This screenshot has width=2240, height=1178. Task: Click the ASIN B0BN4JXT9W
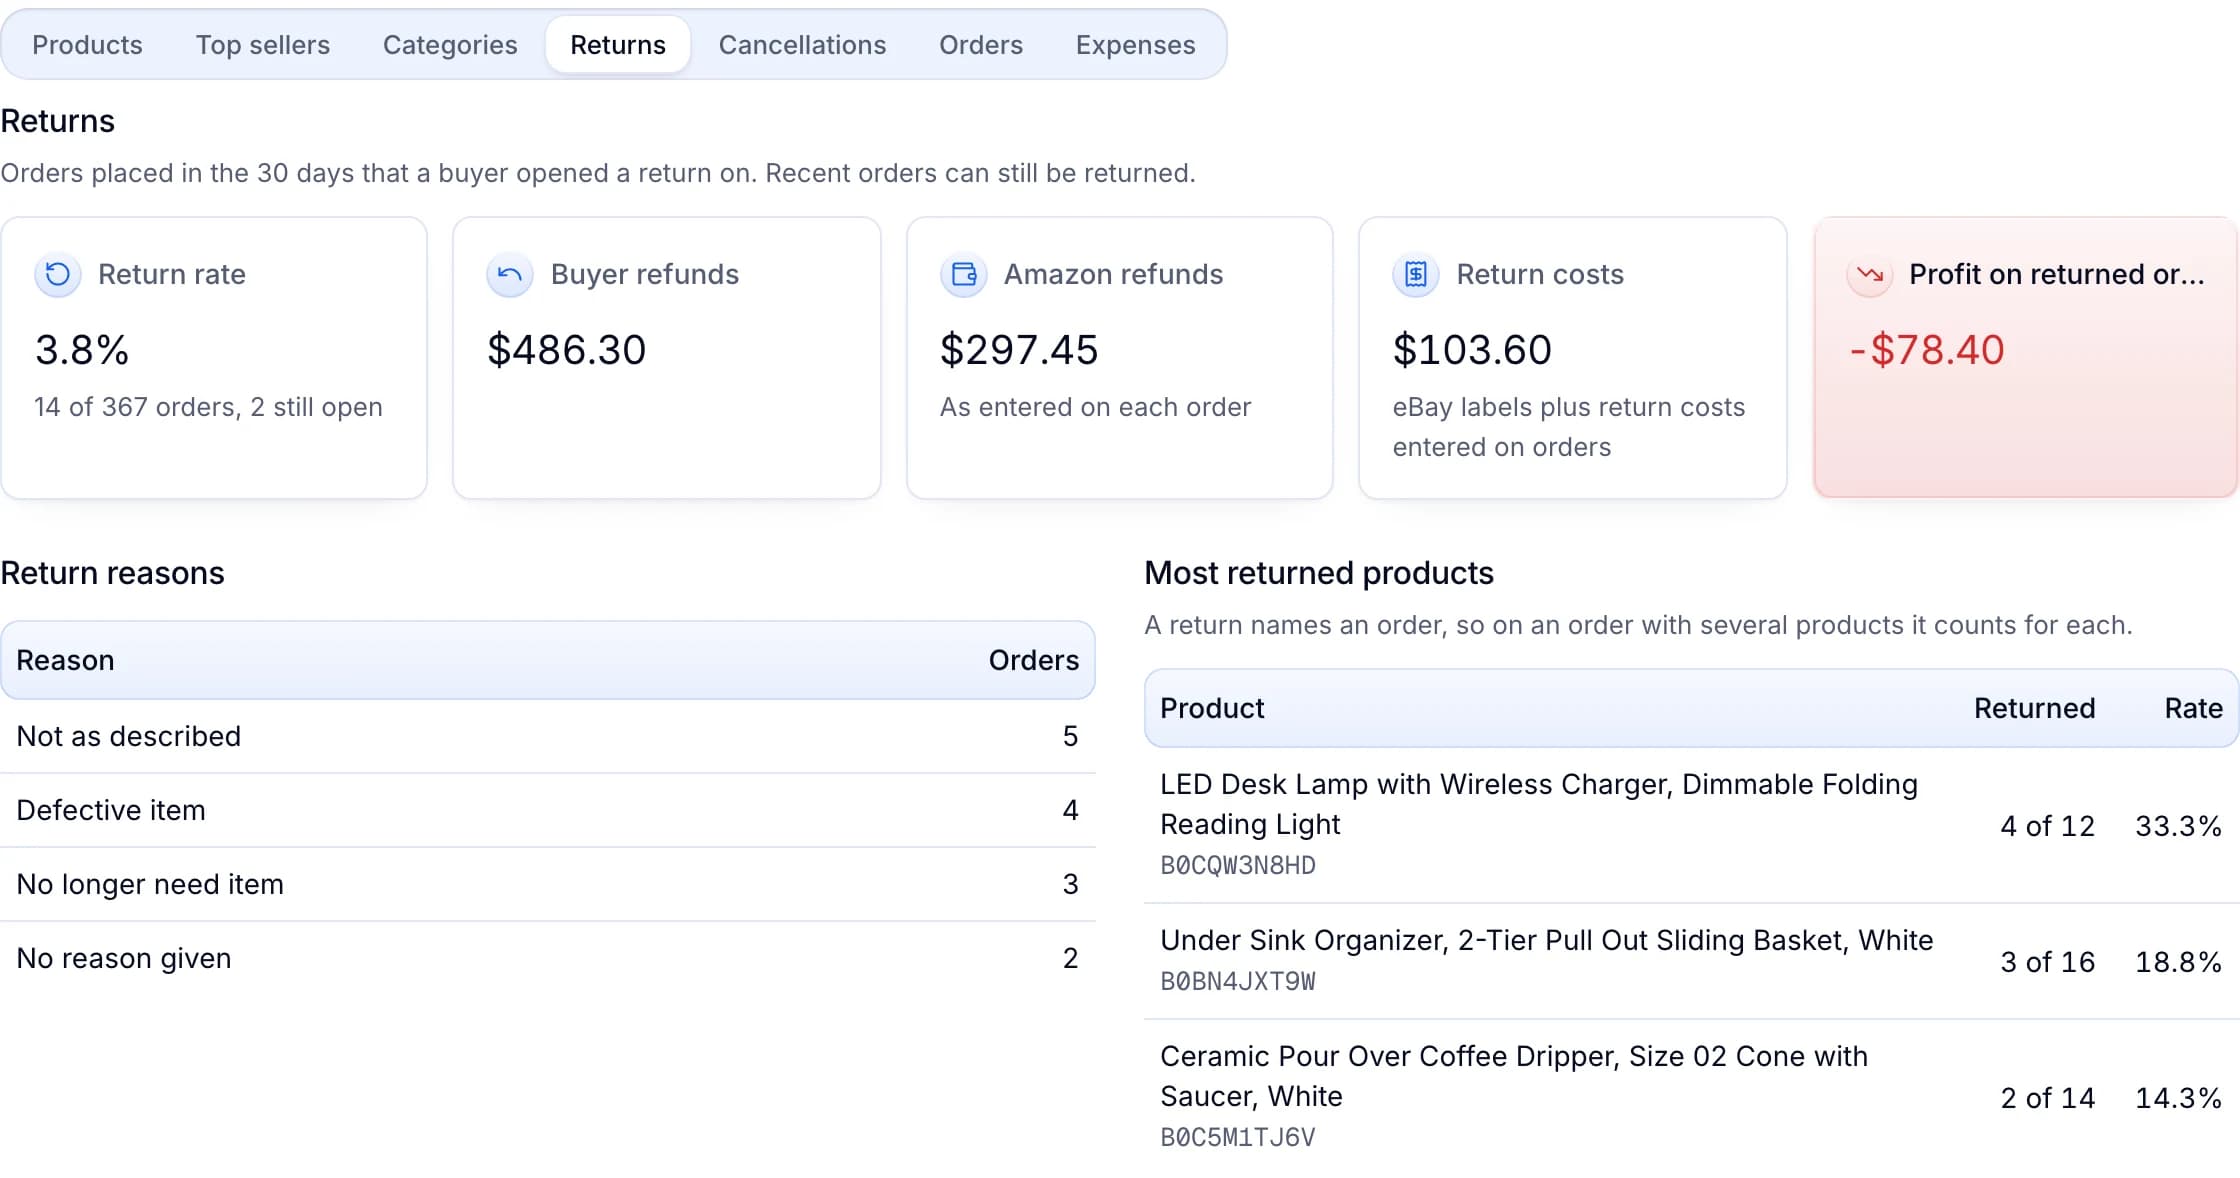click(1238, 982)
